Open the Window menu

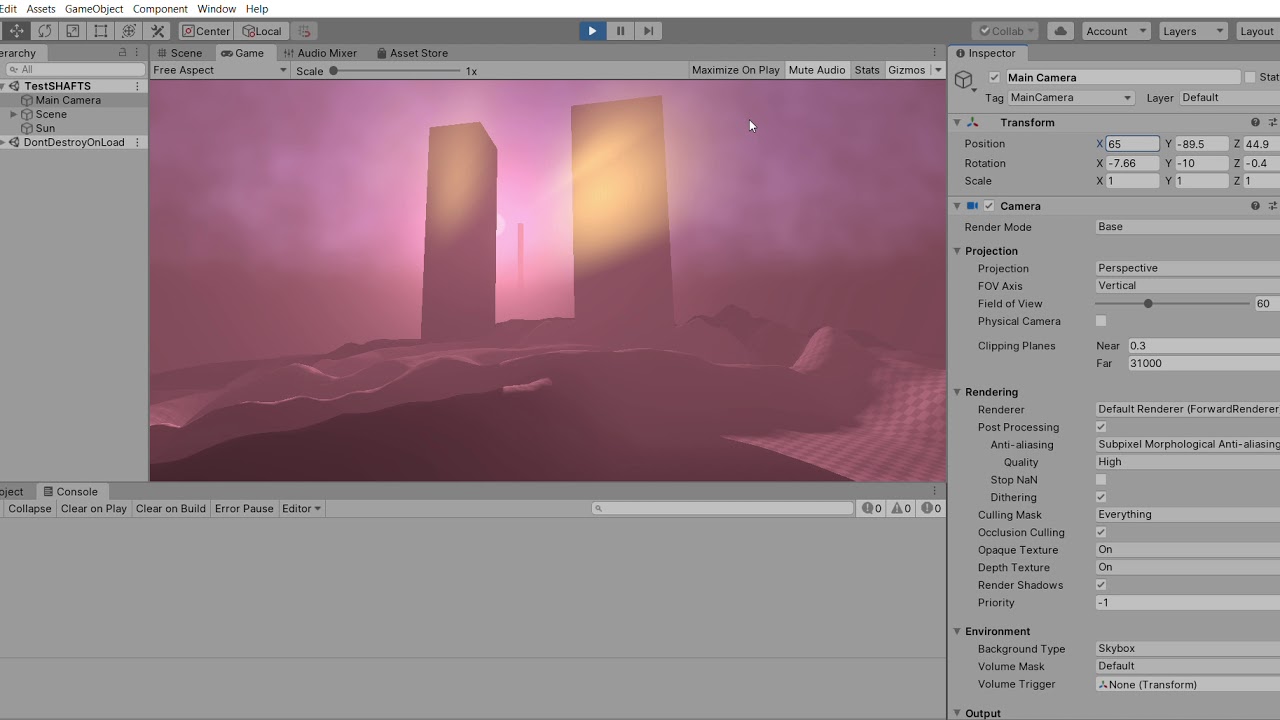click(x=216, y=9)
